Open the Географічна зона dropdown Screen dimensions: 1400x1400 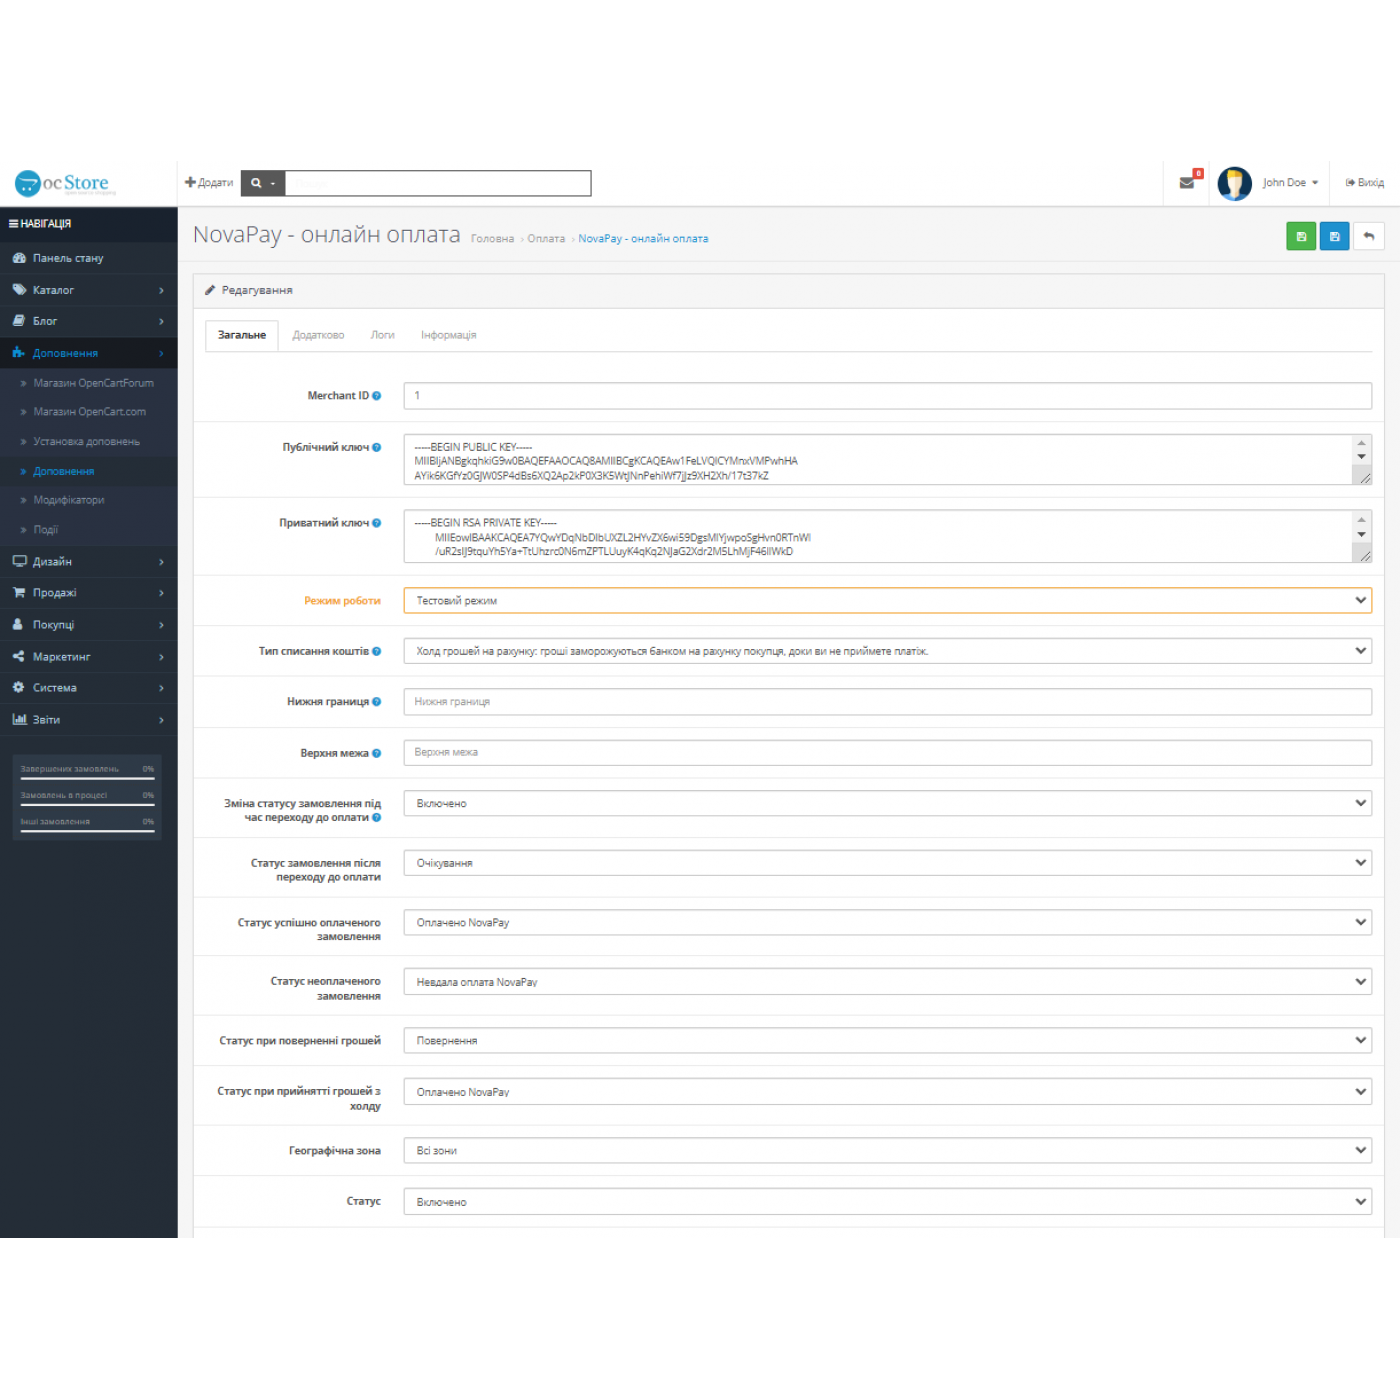[x=886, y=1150]
